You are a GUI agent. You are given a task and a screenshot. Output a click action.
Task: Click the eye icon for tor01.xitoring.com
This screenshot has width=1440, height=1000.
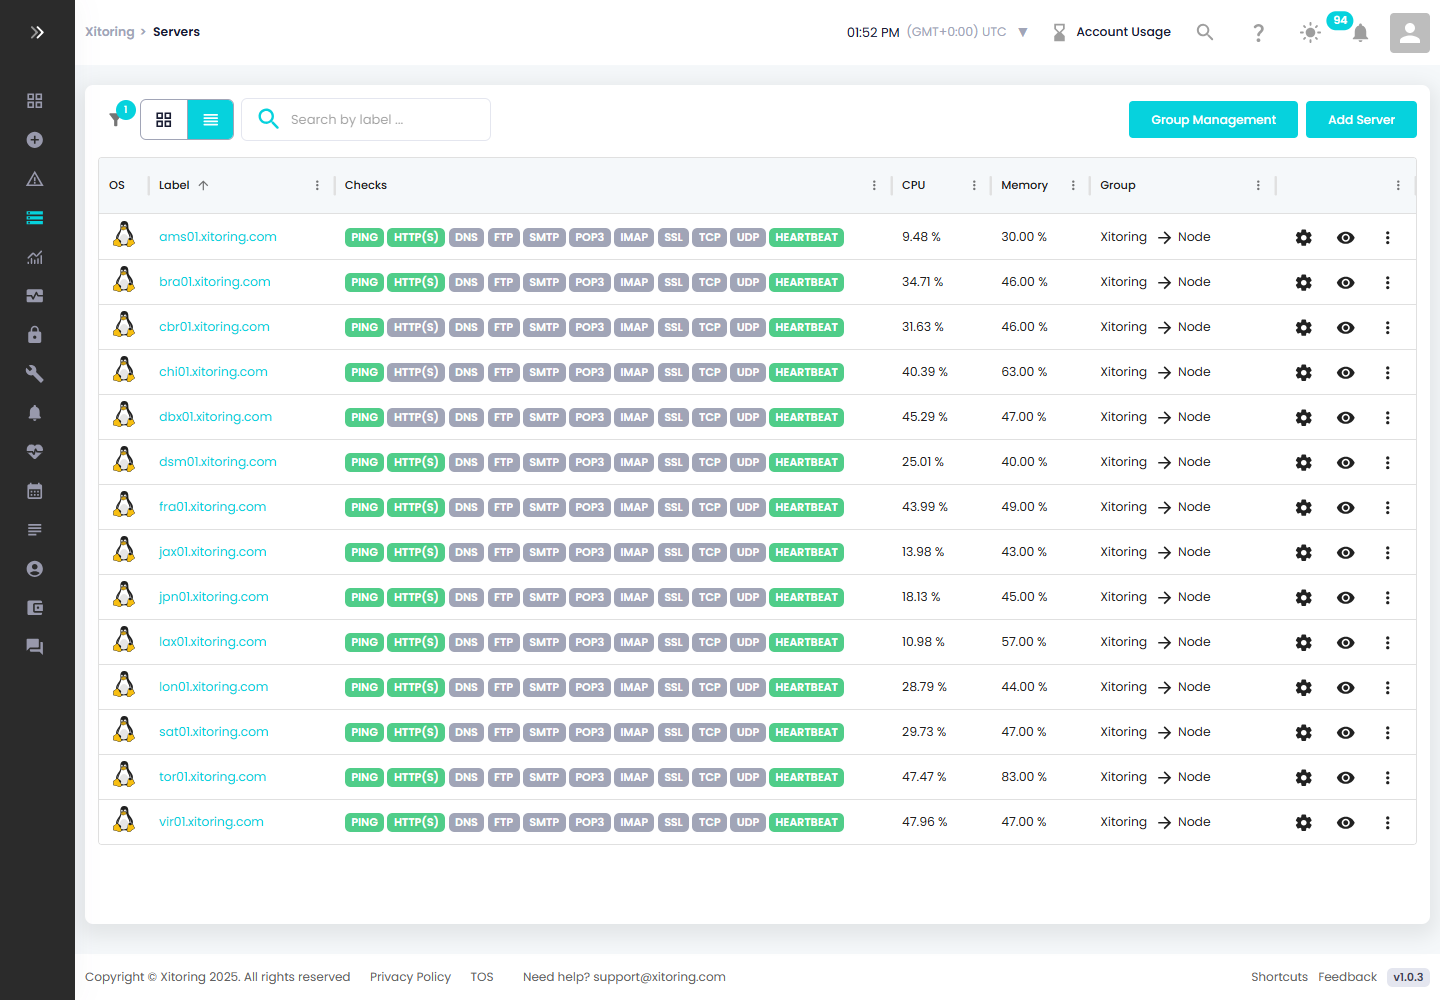pyautogui.click(x=1345, y=777)
